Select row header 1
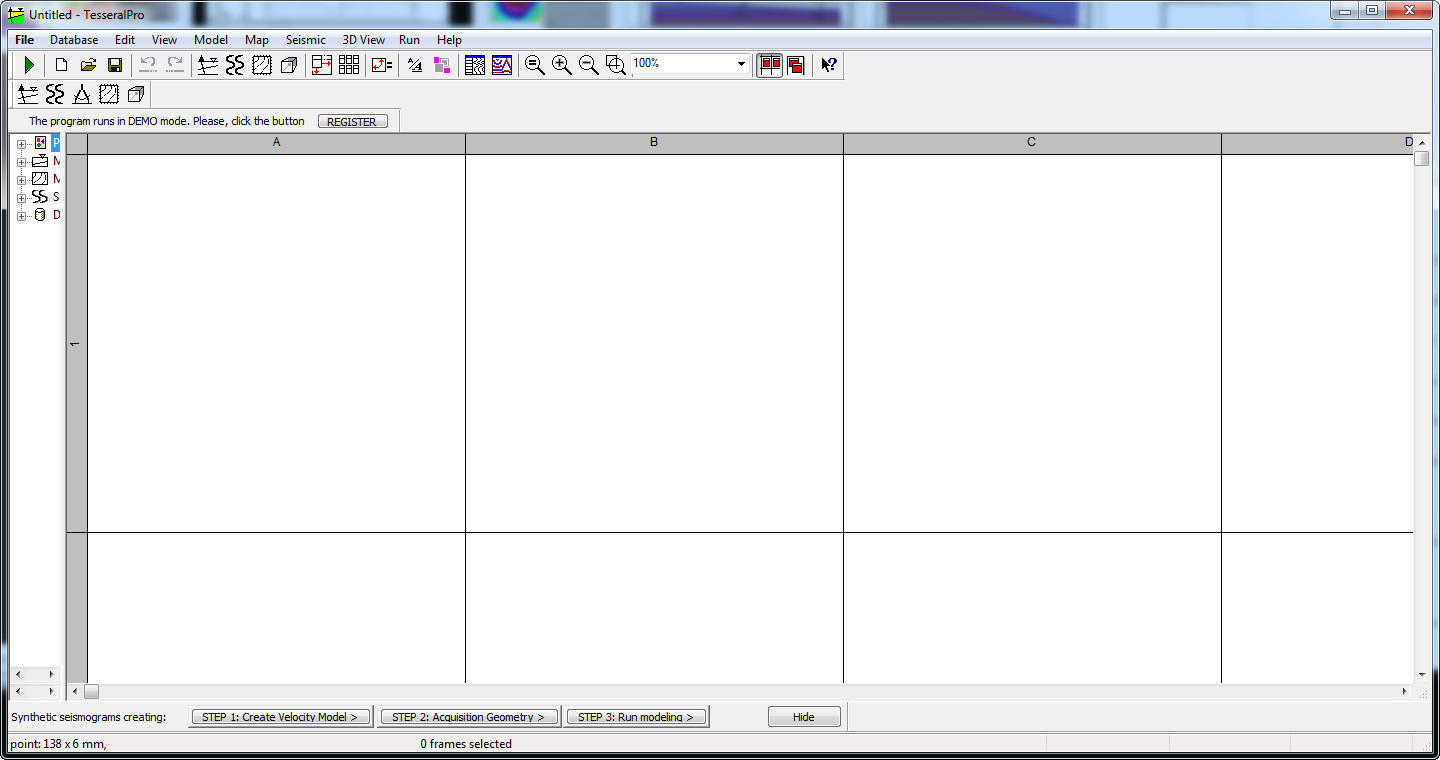The width and height of the screenshot is (1440, 760). pyautogui.click(x=77, y=343)
